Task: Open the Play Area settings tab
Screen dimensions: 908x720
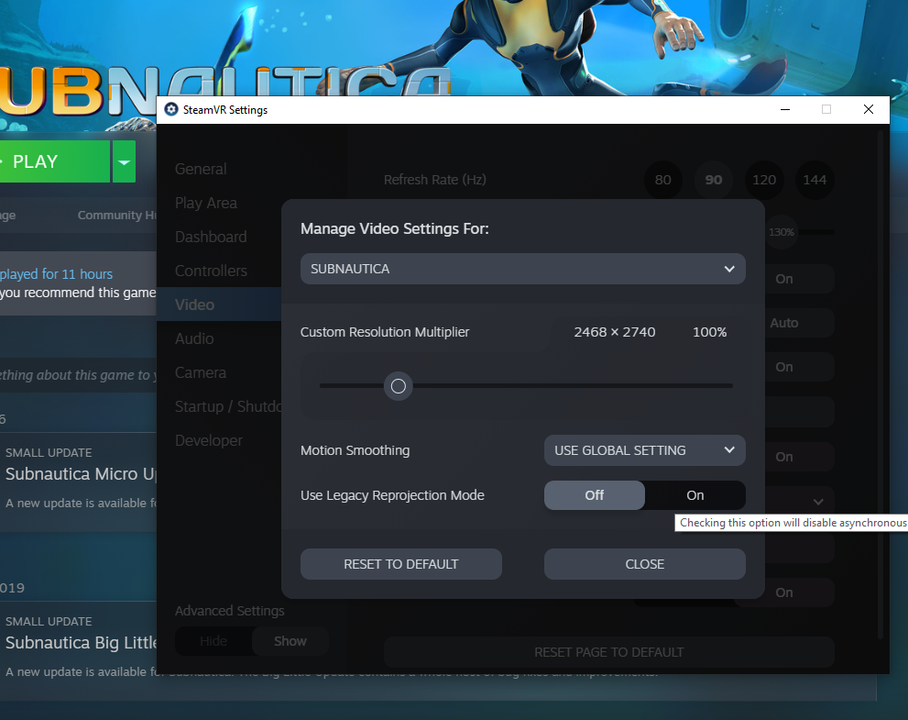Action: [x=206, y=203]
